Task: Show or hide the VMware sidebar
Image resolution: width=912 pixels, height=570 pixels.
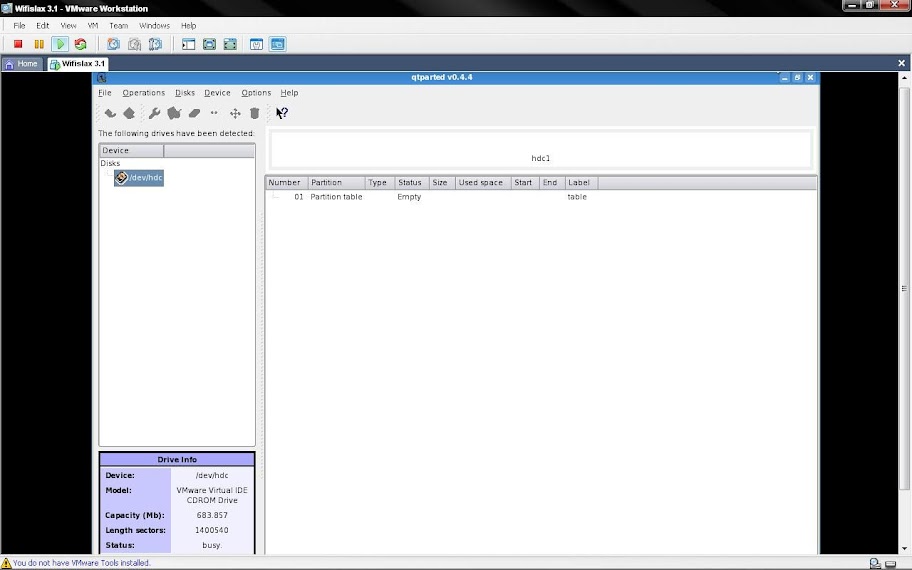Action: tap(188, 44)
